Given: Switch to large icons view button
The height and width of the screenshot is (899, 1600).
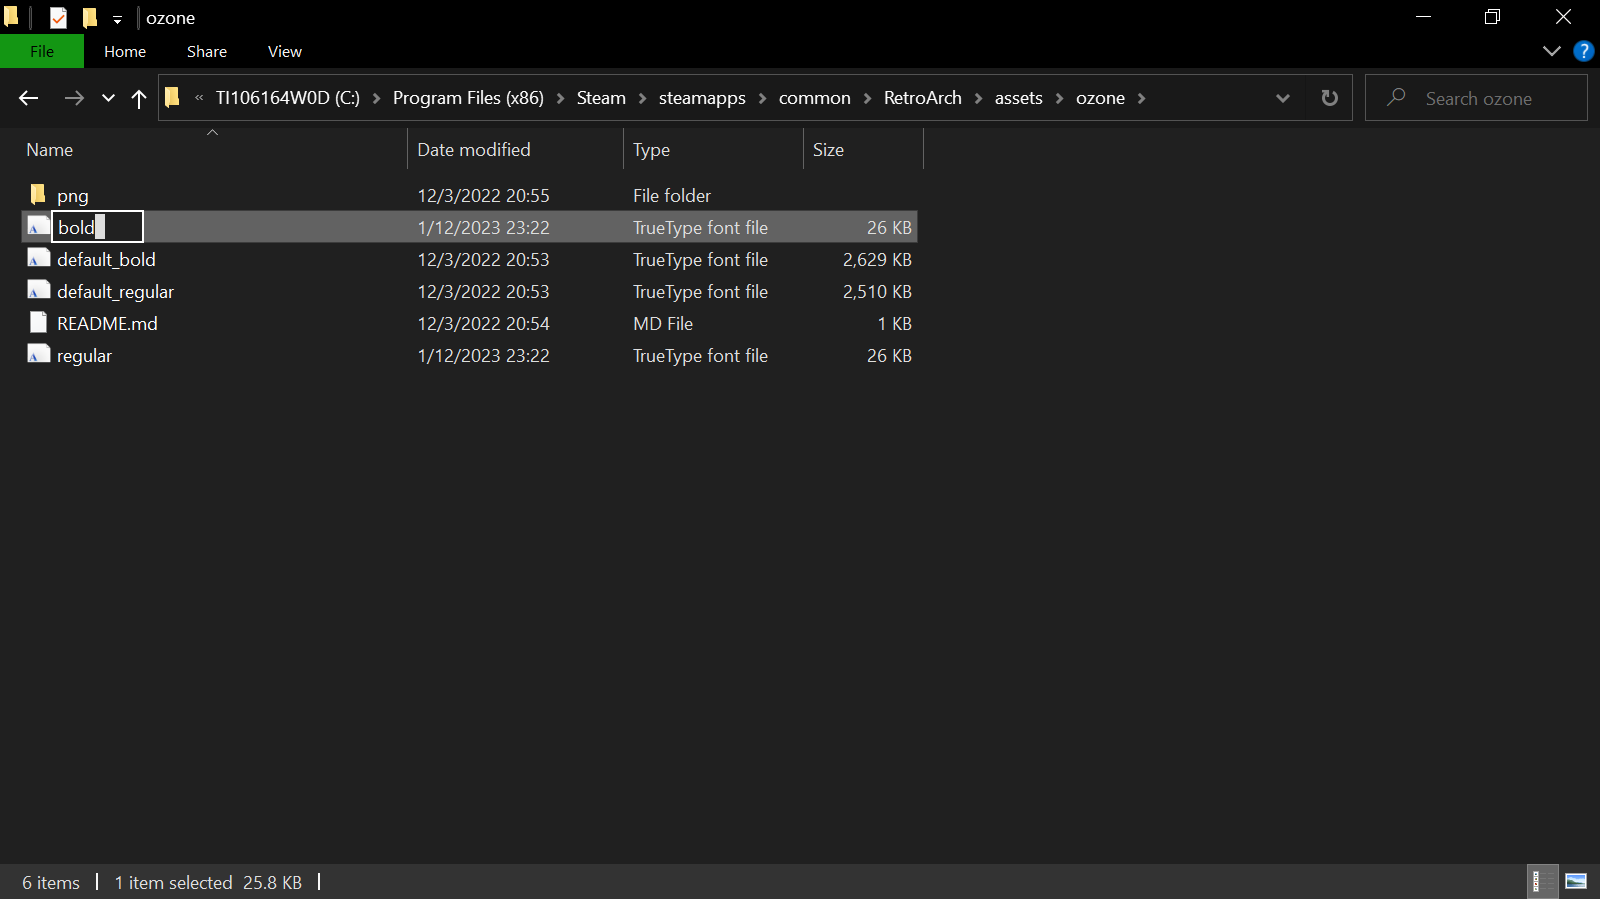Looking at the screenshot, I should [1576, 881].
